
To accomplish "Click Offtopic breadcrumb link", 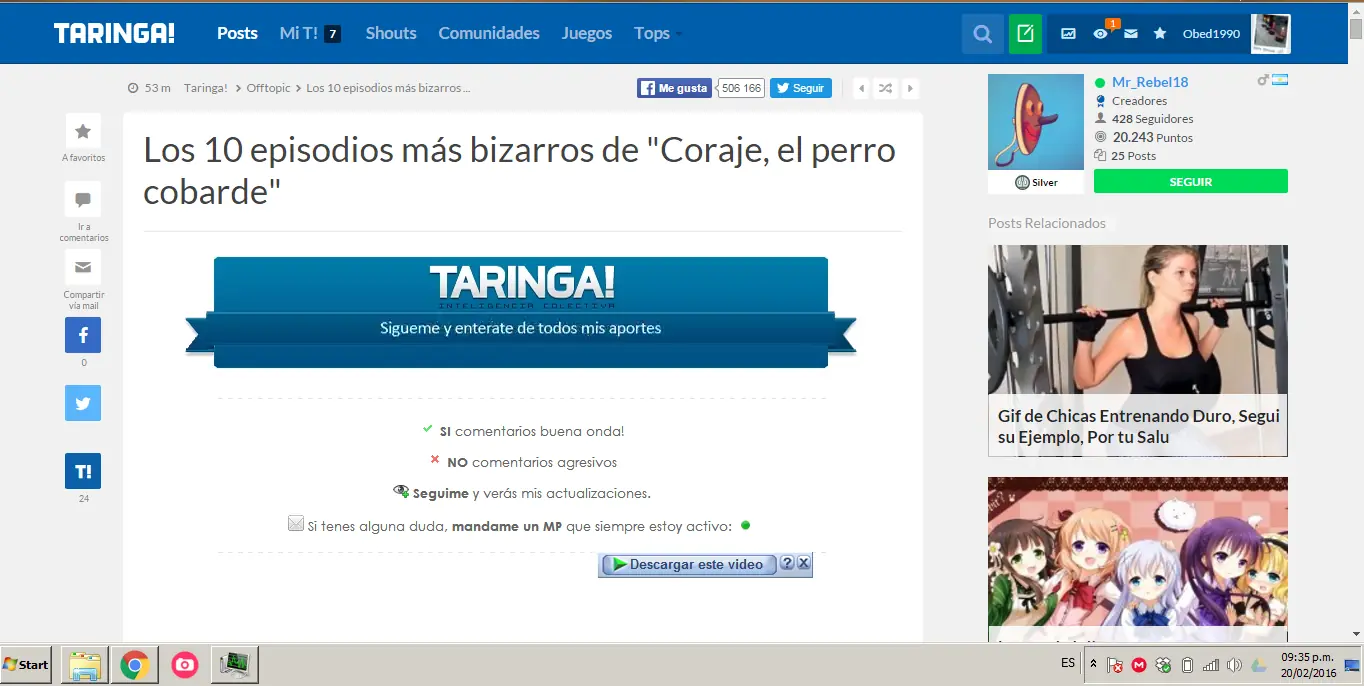I will [268, 88].
